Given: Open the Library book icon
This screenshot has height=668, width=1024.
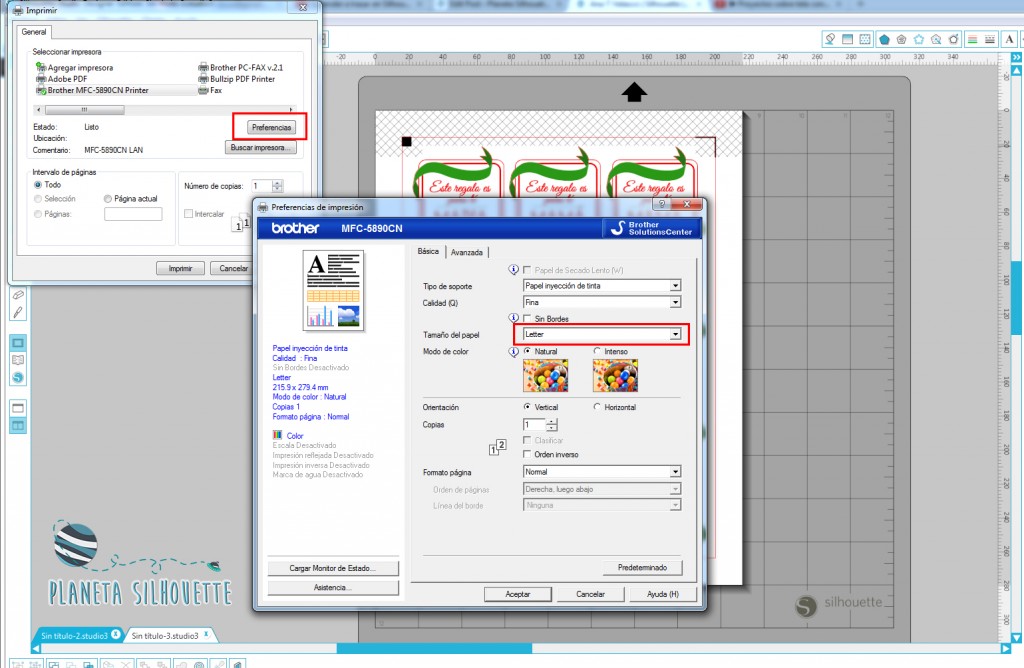Looking at the screenshot, I should (18, 360).
